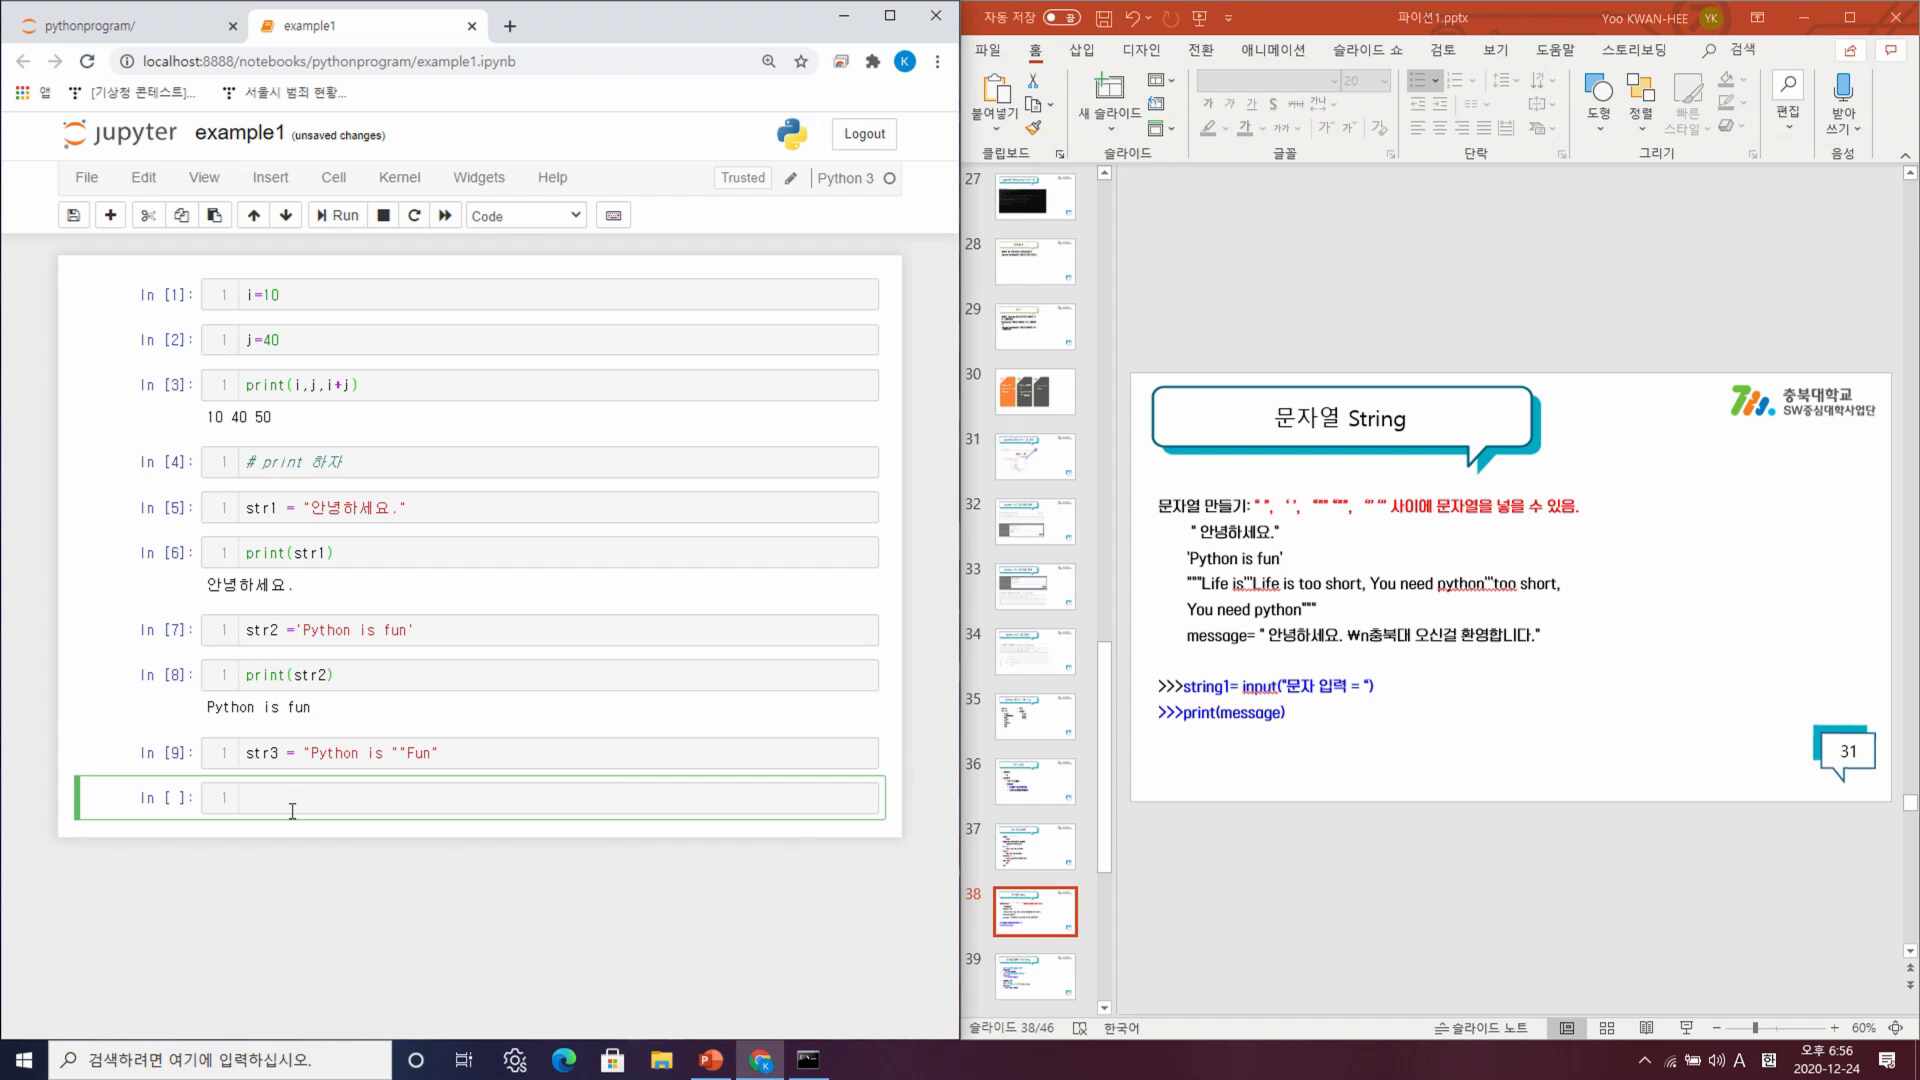Open the command palette keyboard icon
The width and height of the screenshot is (1920, 1080).
[613, 215]
